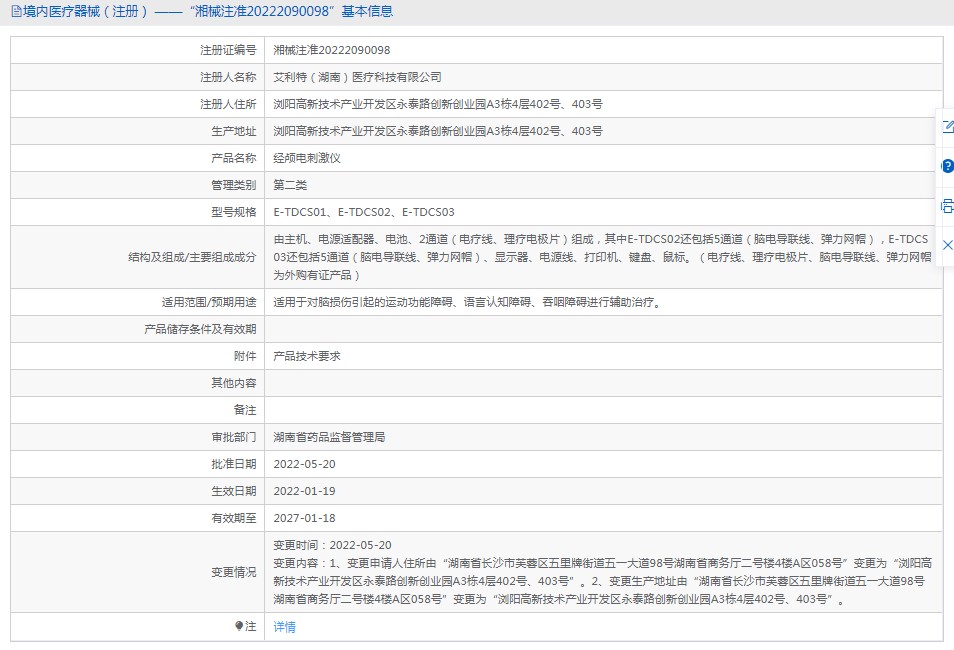Image resolution: width=954 pixels, height=650 pixels.
Task: Click management category value 第二类
Action: point(290,185)
